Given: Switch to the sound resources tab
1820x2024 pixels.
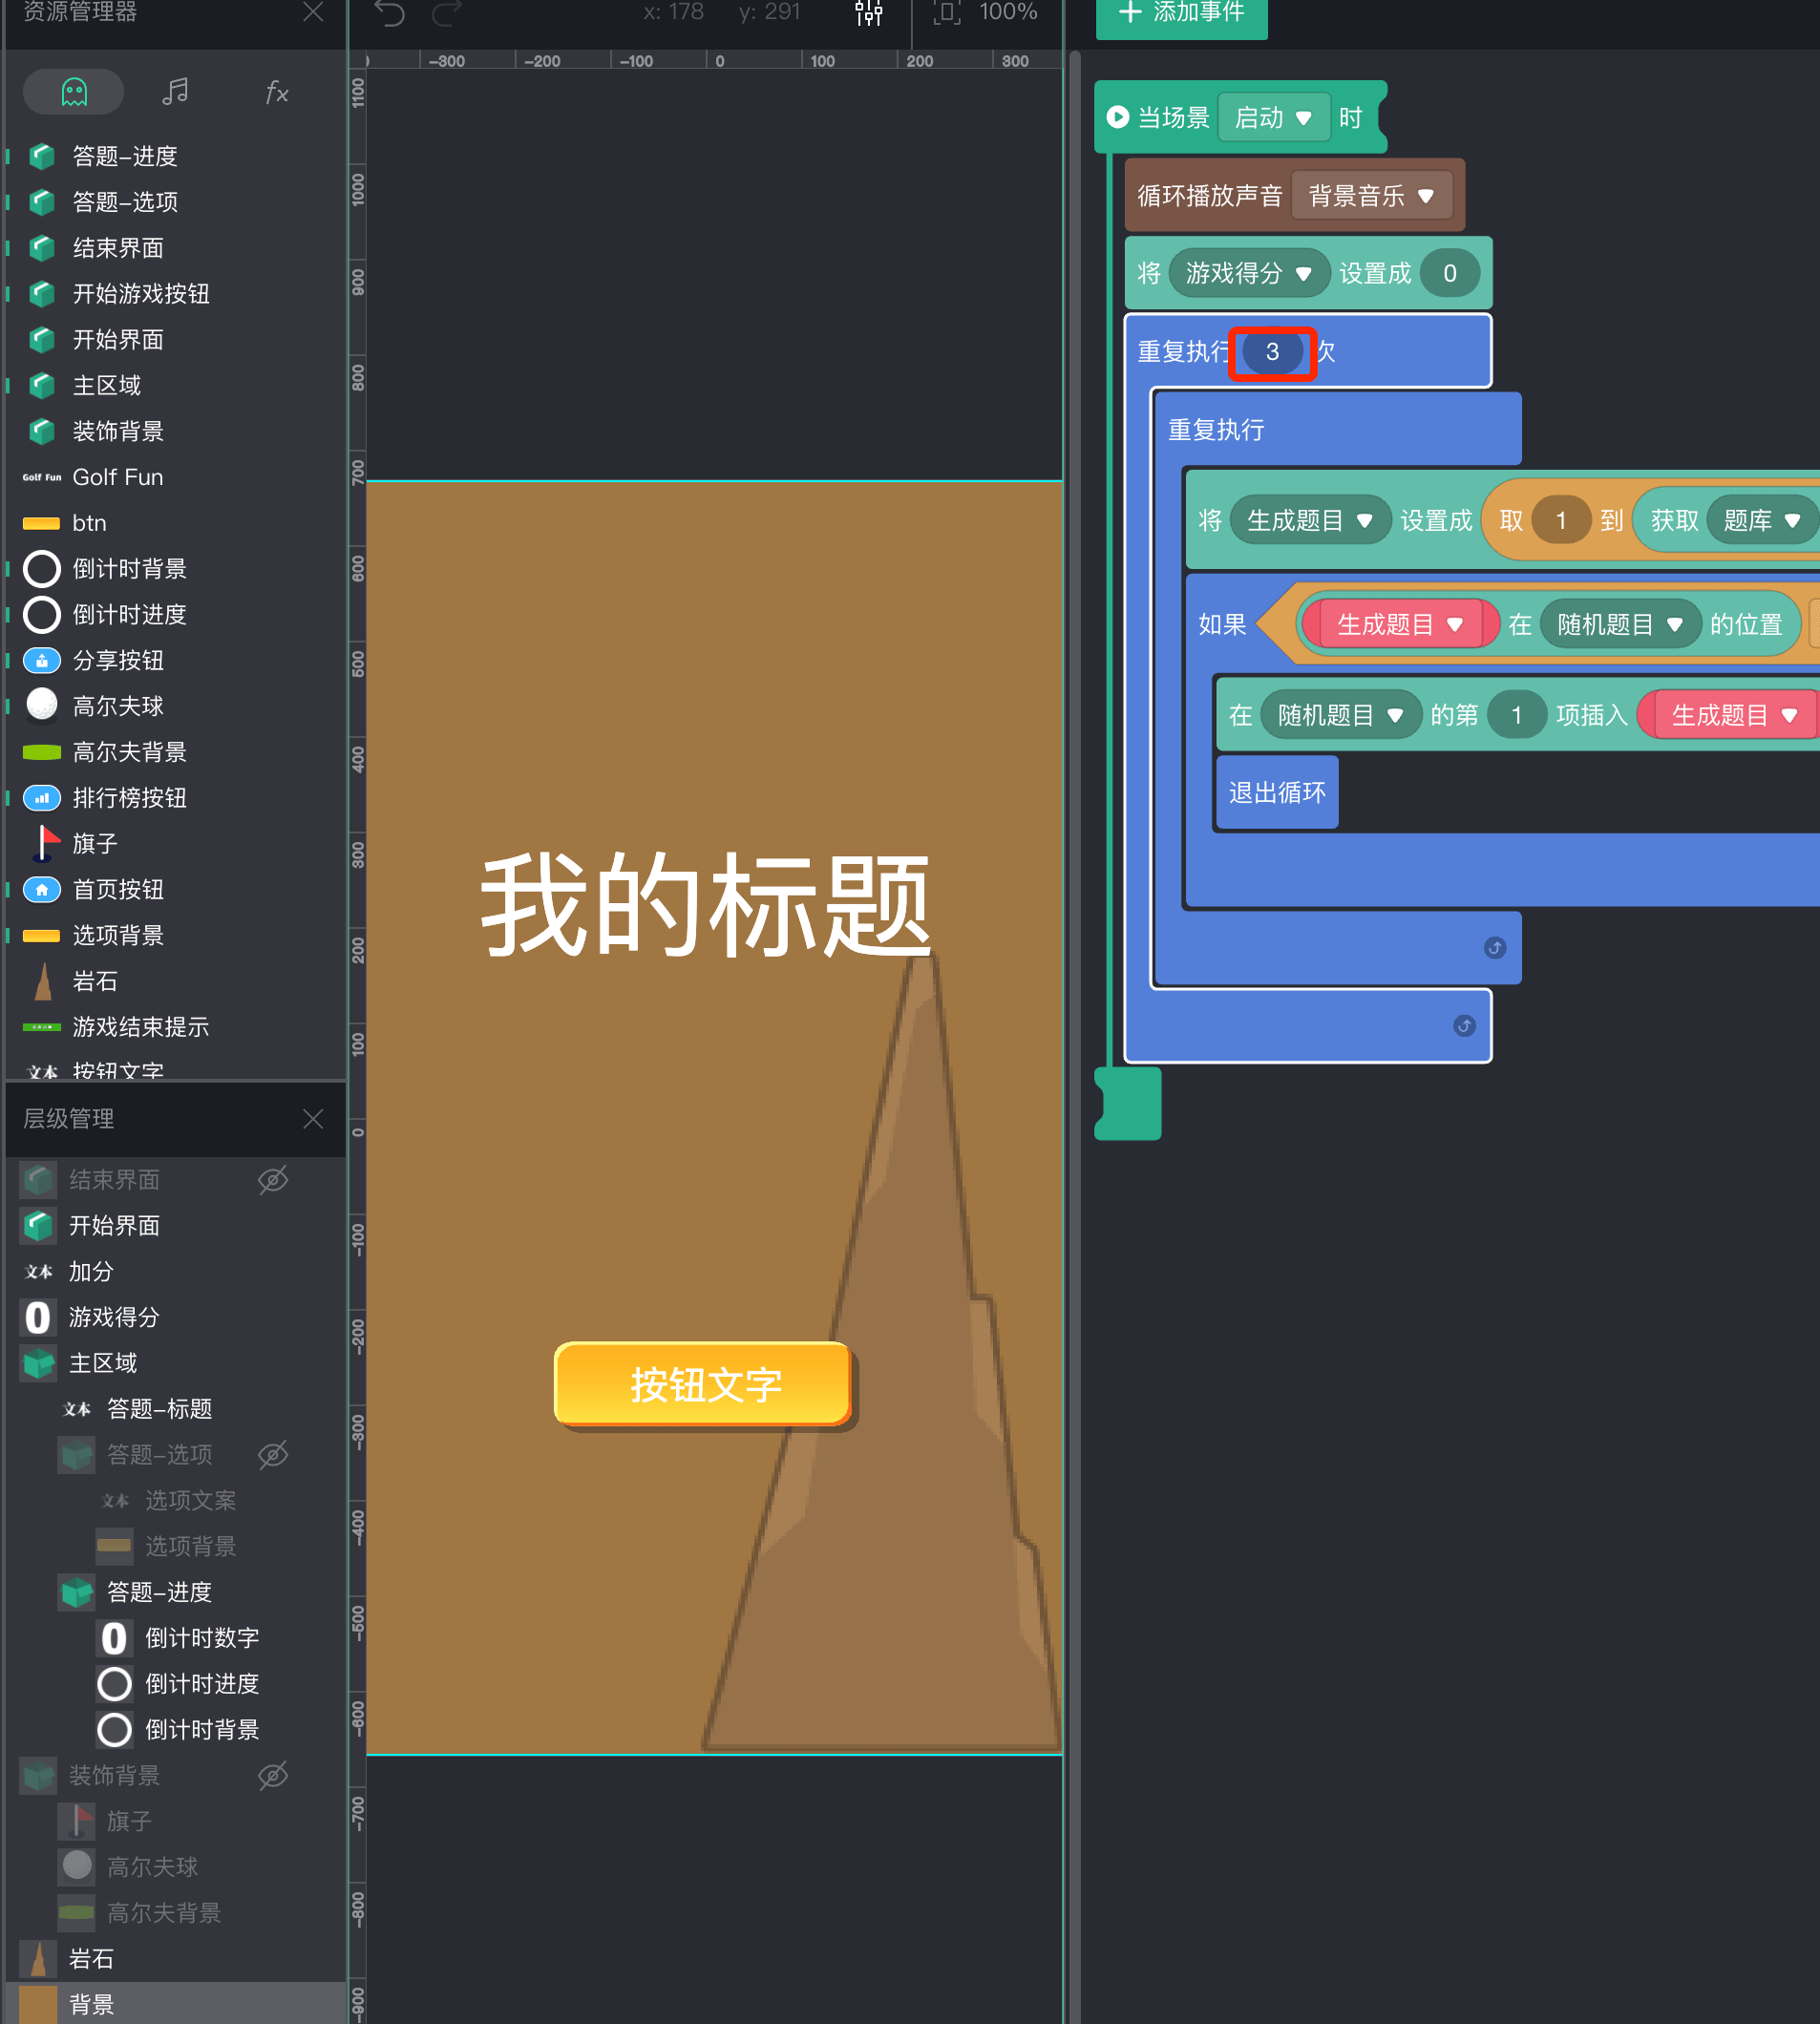Looking at the screenshot, I should (x=175, y=92).
